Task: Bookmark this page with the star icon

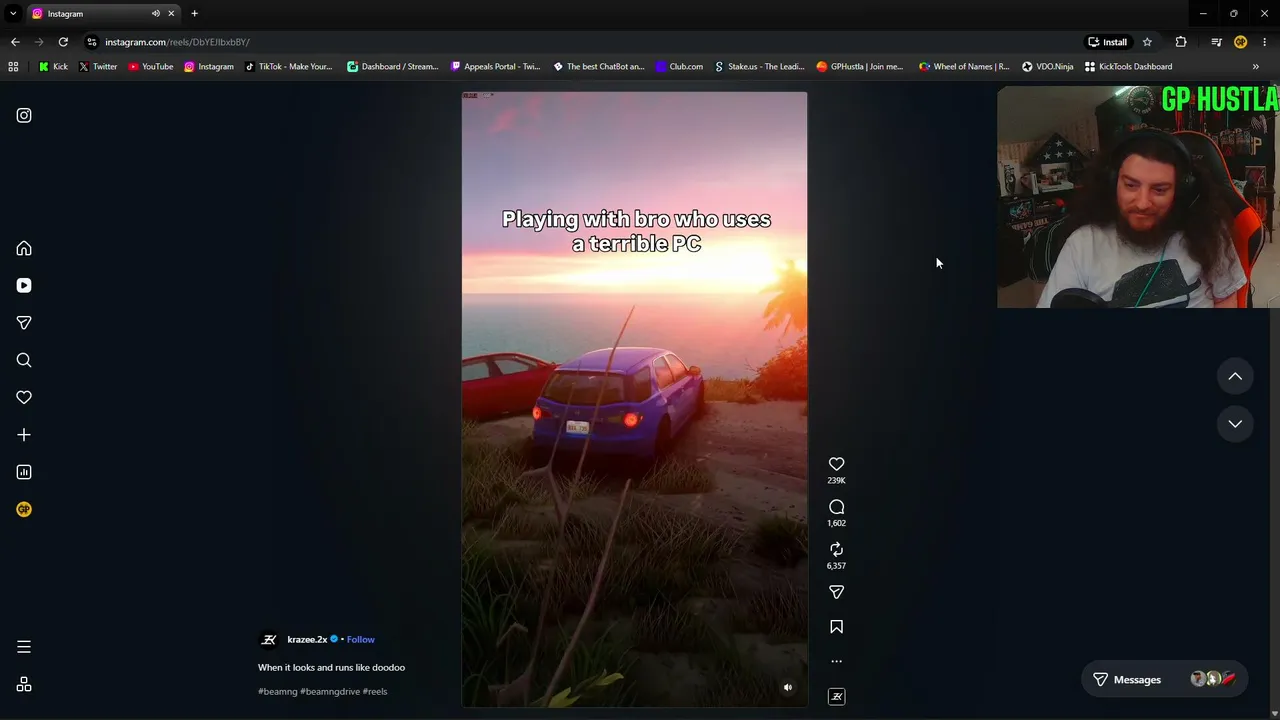Action: pos(1147,42)
